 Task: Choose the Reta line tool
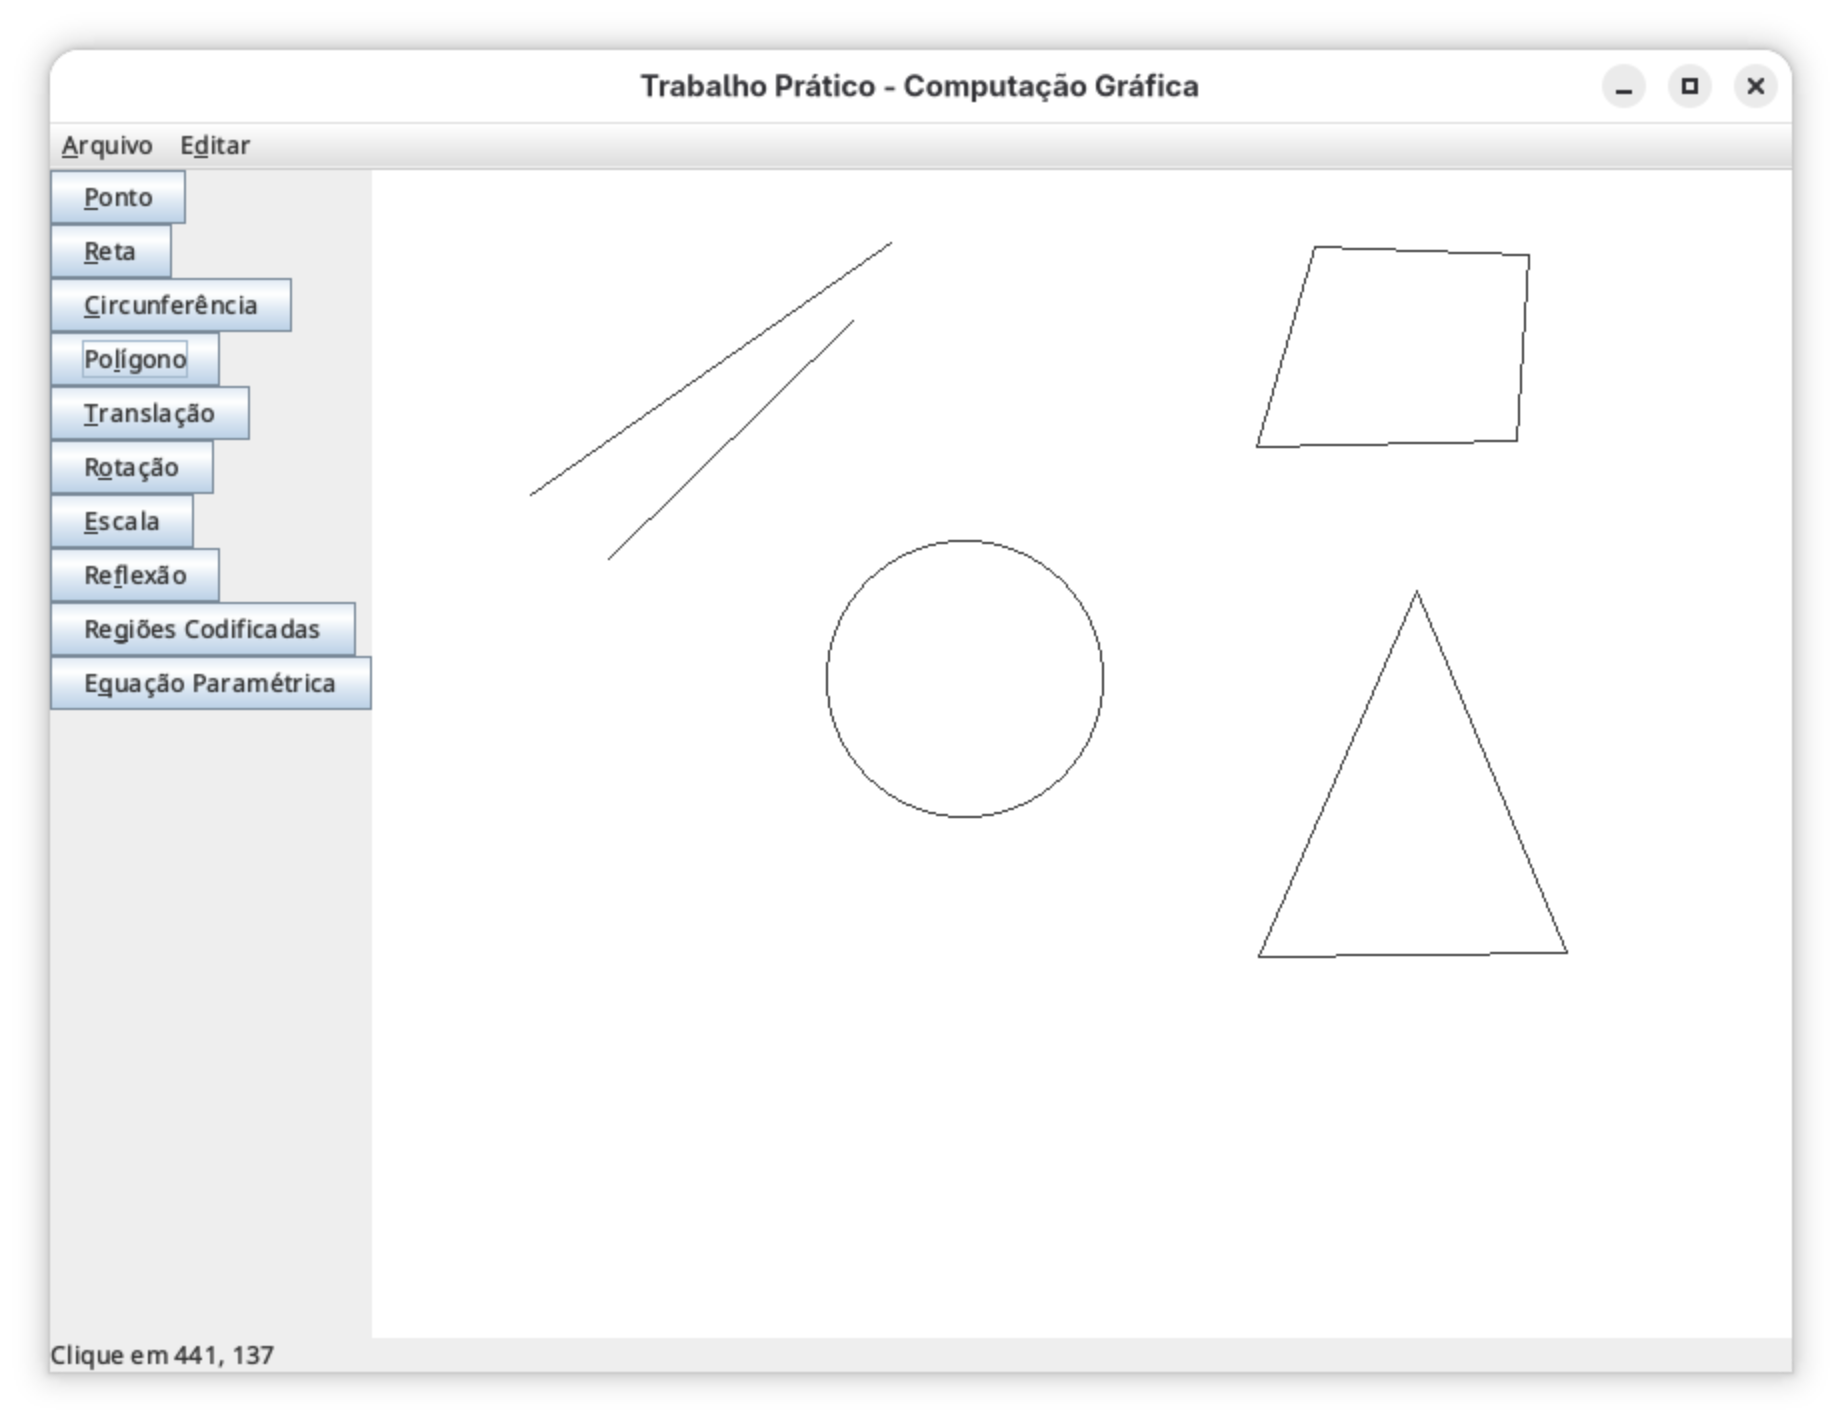click(110, 252)
